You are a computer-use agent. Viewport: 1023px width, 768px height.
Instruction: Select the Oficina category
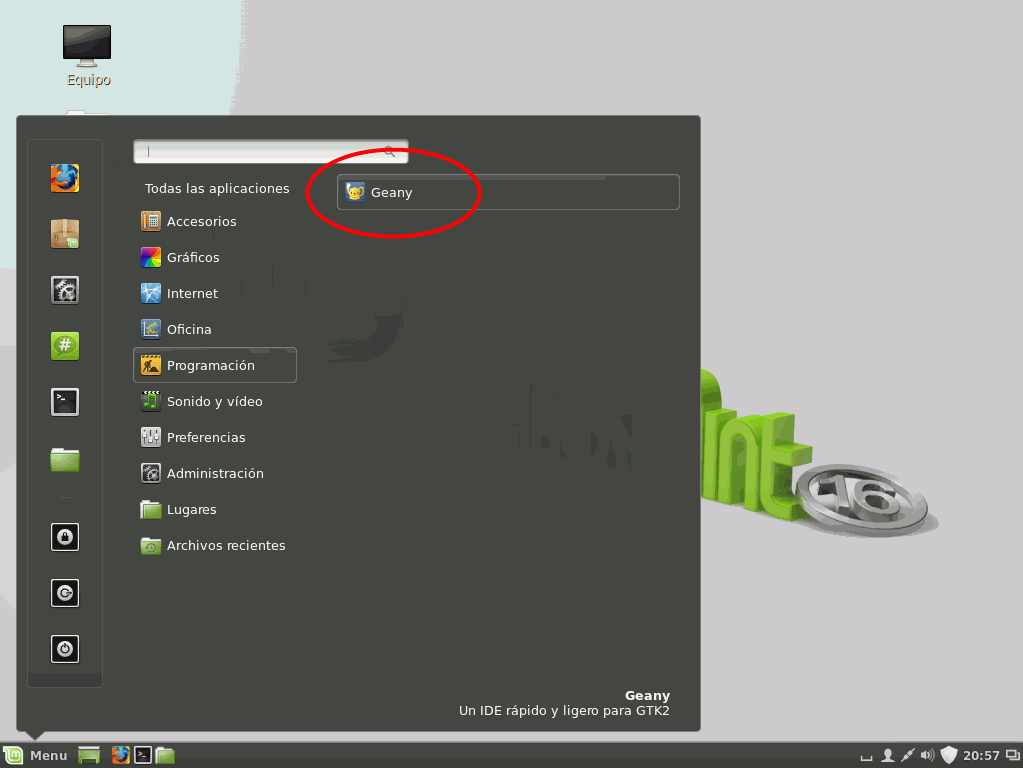(x=188, y=330)
